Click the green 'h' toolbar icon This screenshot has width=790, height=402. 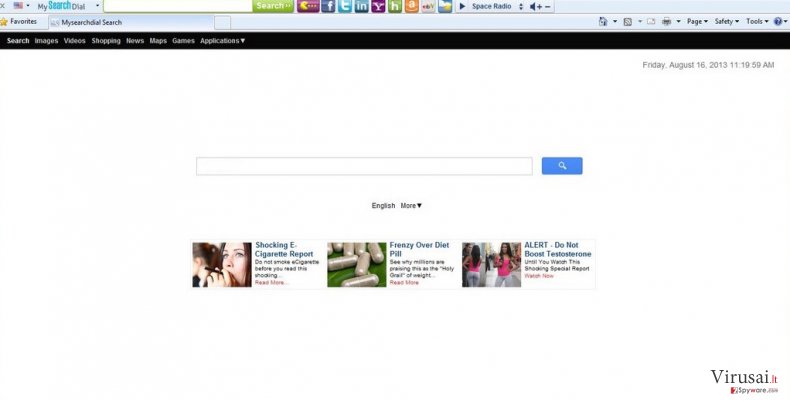click(395, 6)
